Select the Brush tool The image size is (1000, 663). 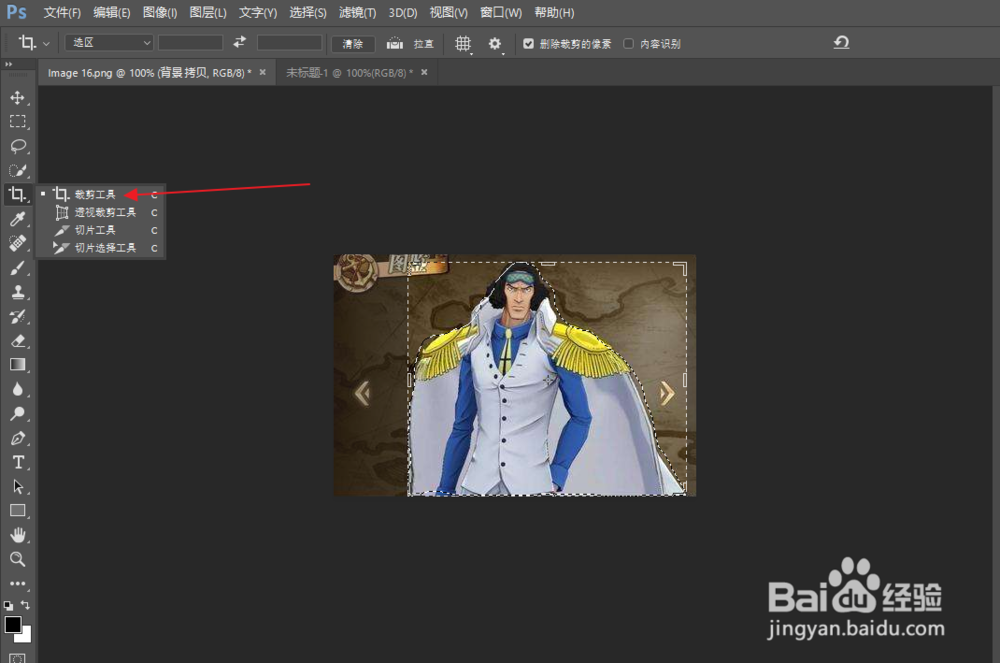coord(17,268)
